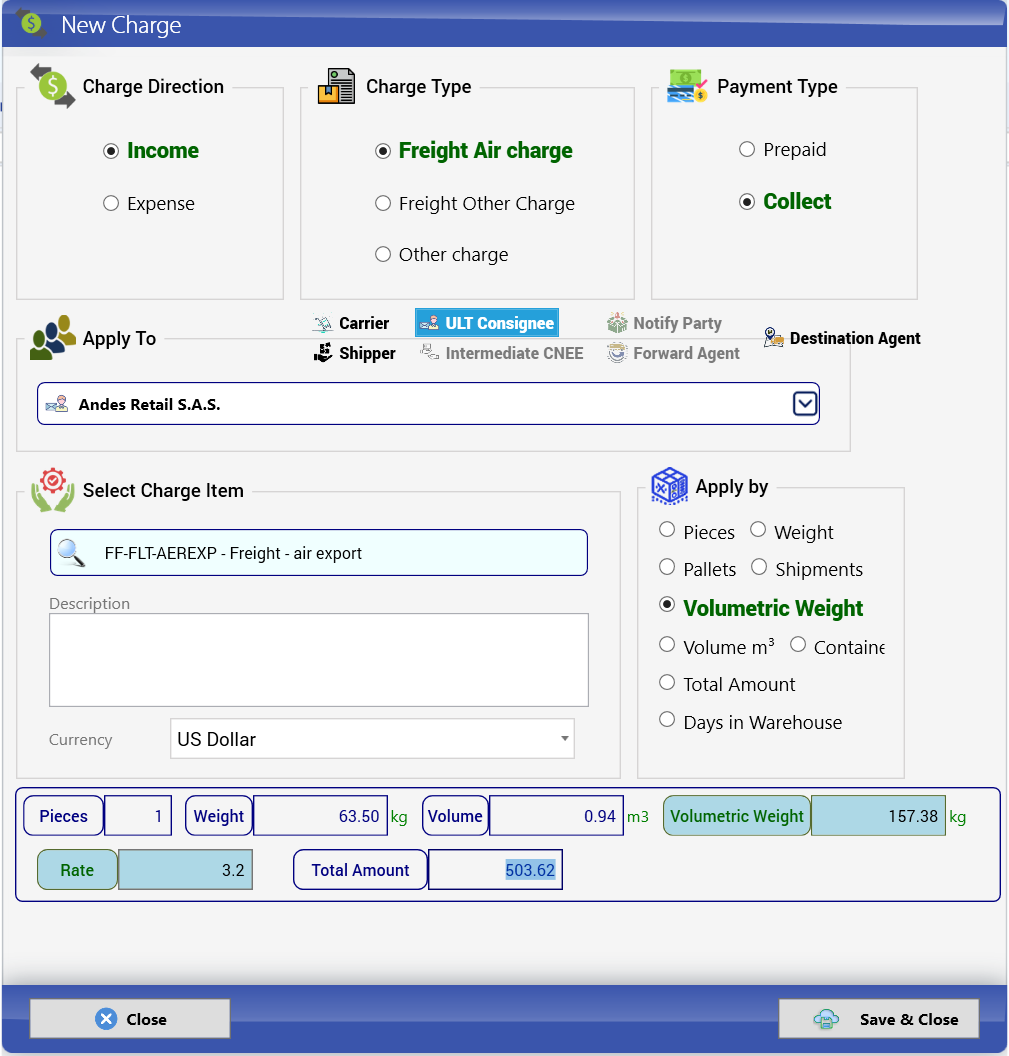
Task: Click the Carrier airplane icon
Action: (323, 324)
